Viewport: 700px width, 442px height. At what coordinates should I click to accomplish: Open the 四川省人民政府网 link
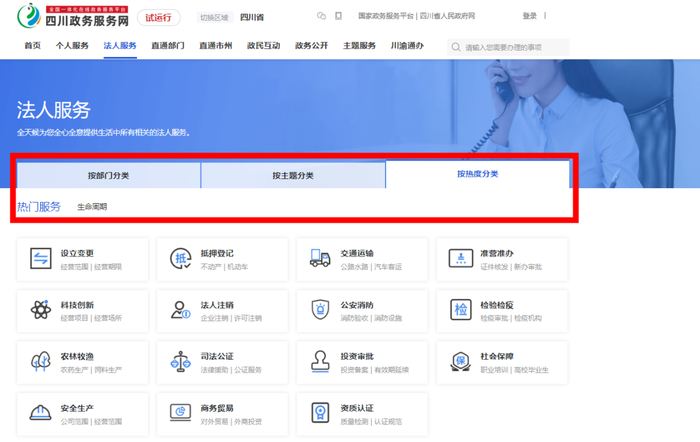(x=447, y=16)
